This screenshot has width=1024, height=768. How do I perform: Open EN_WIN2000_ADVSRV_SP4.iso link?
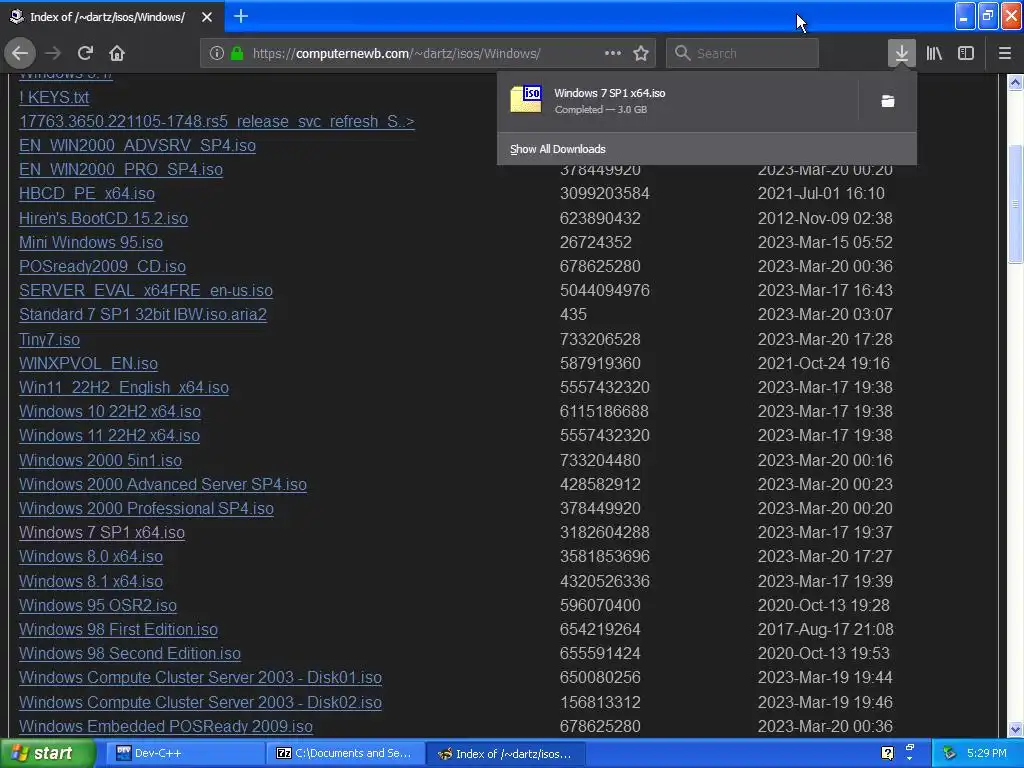point(137,145)
